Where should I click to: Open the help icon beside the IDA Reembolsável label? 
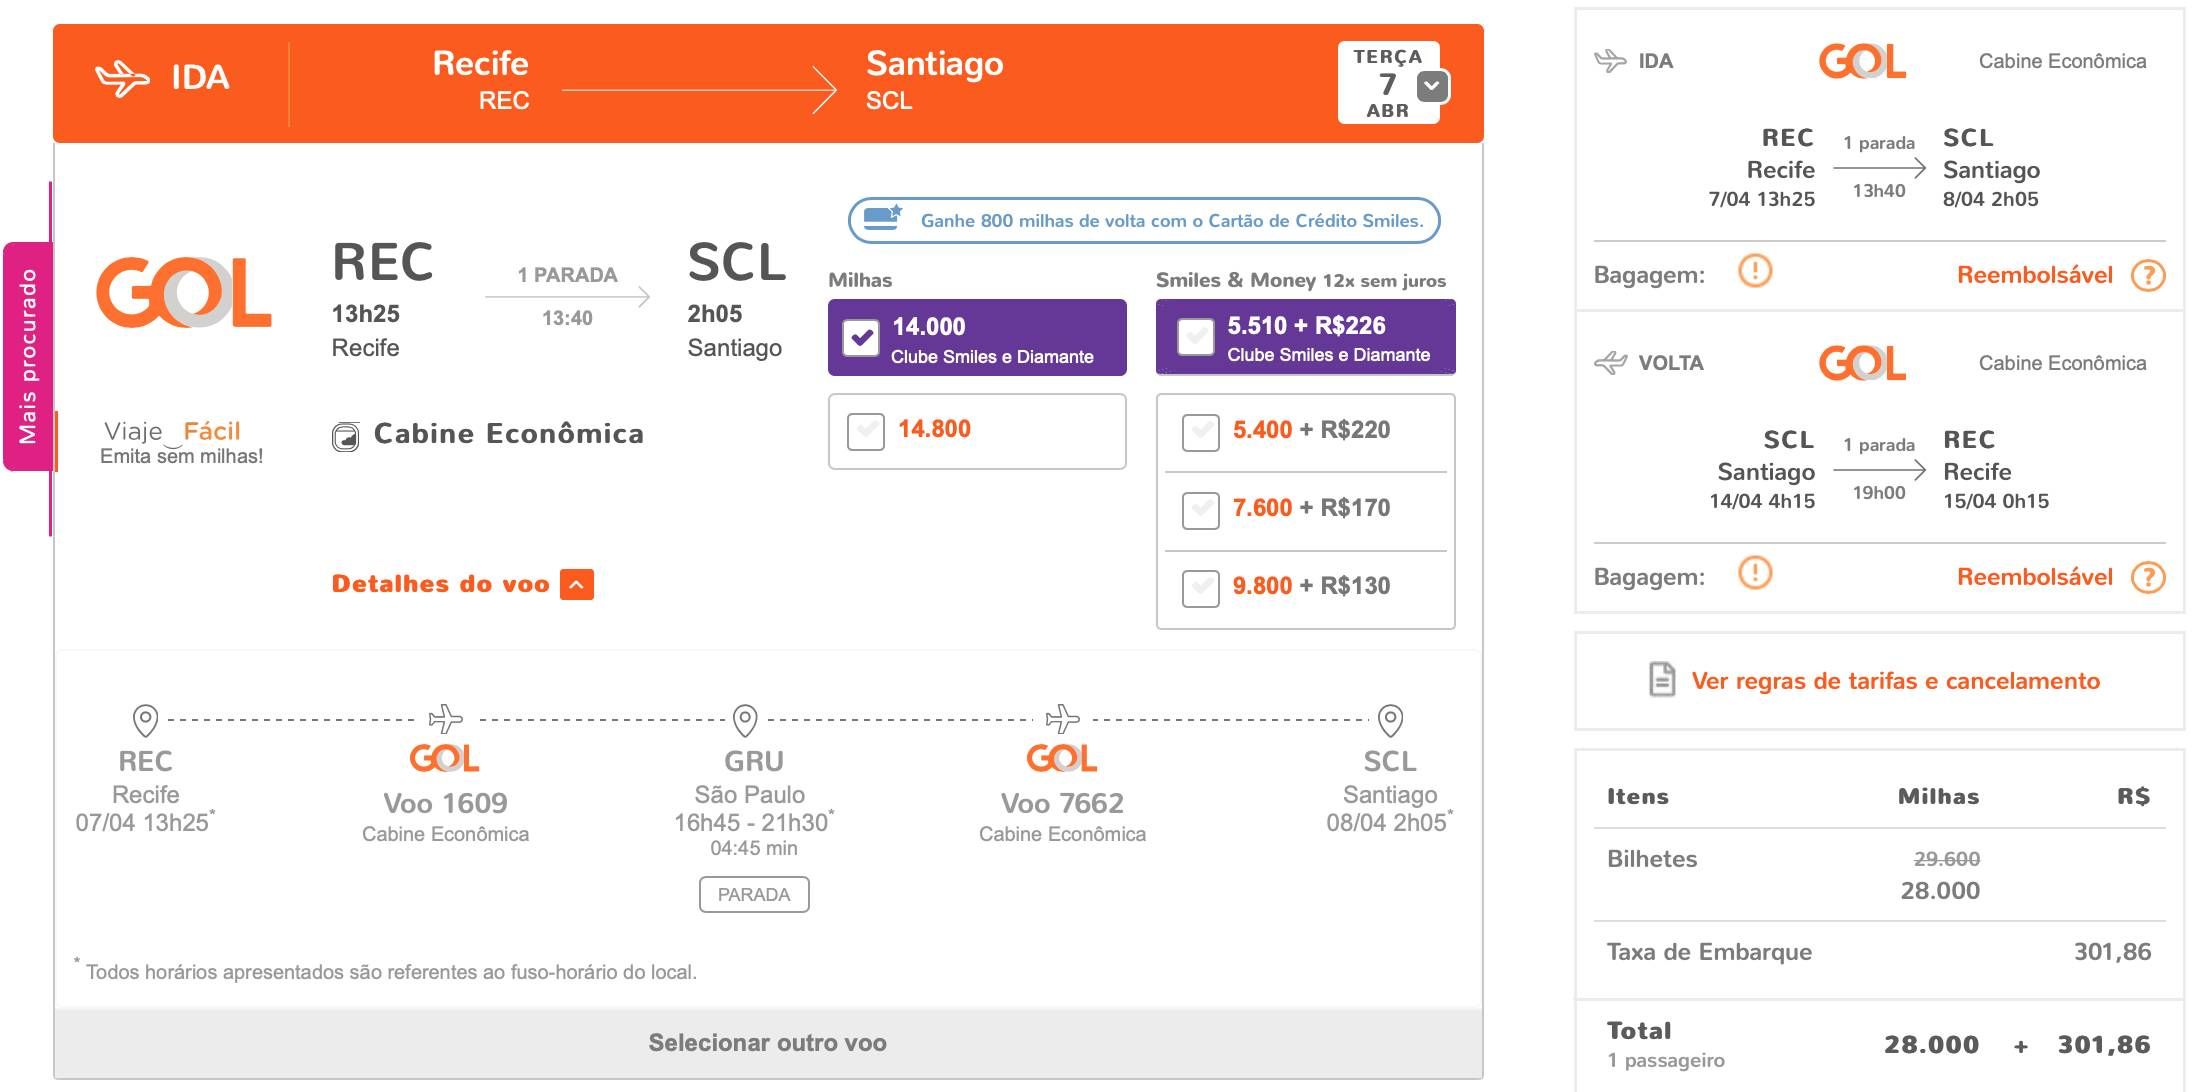click(2148, 275)
